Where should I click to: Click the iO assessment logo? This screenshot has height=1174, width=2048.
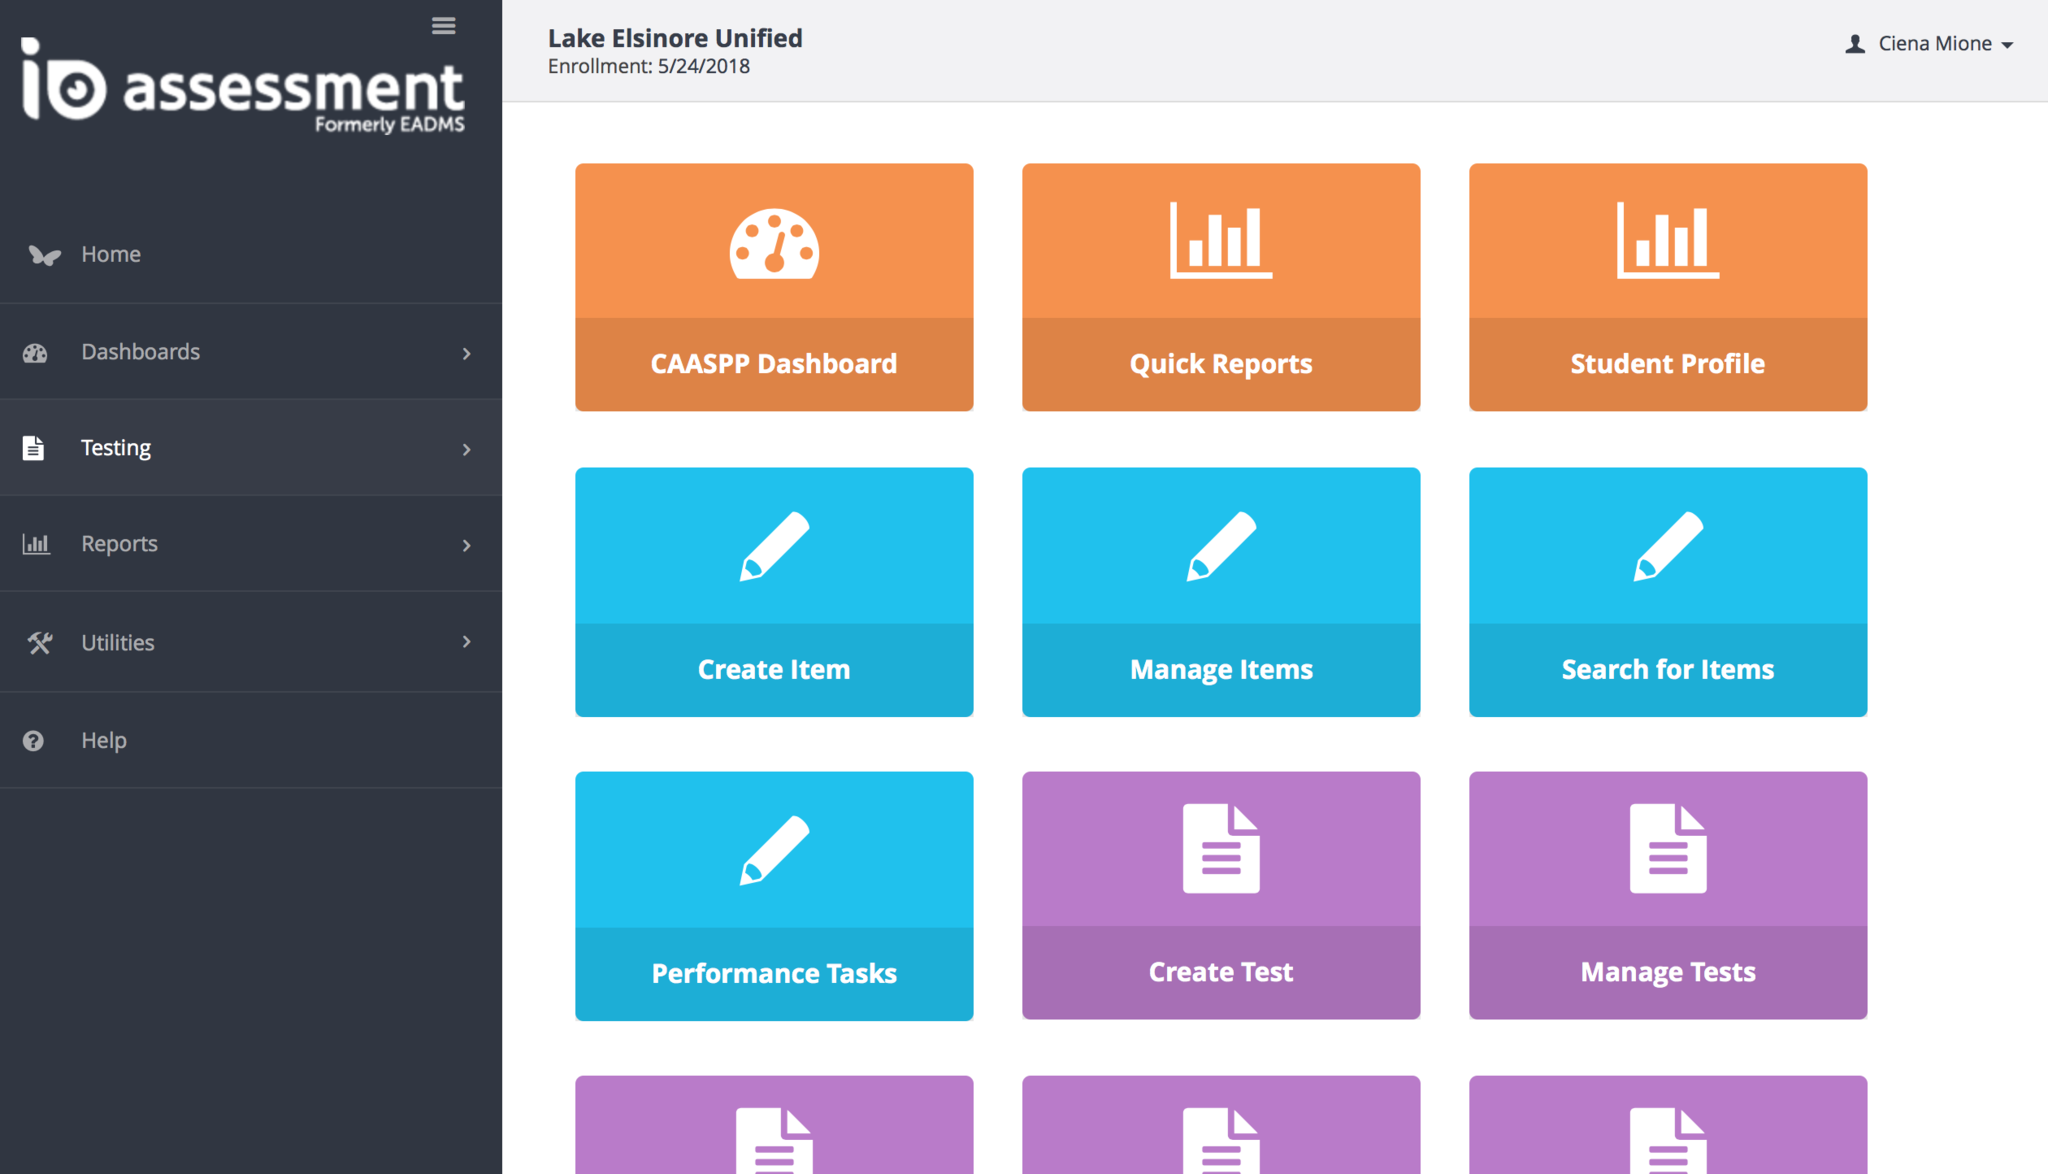(243, 86)
